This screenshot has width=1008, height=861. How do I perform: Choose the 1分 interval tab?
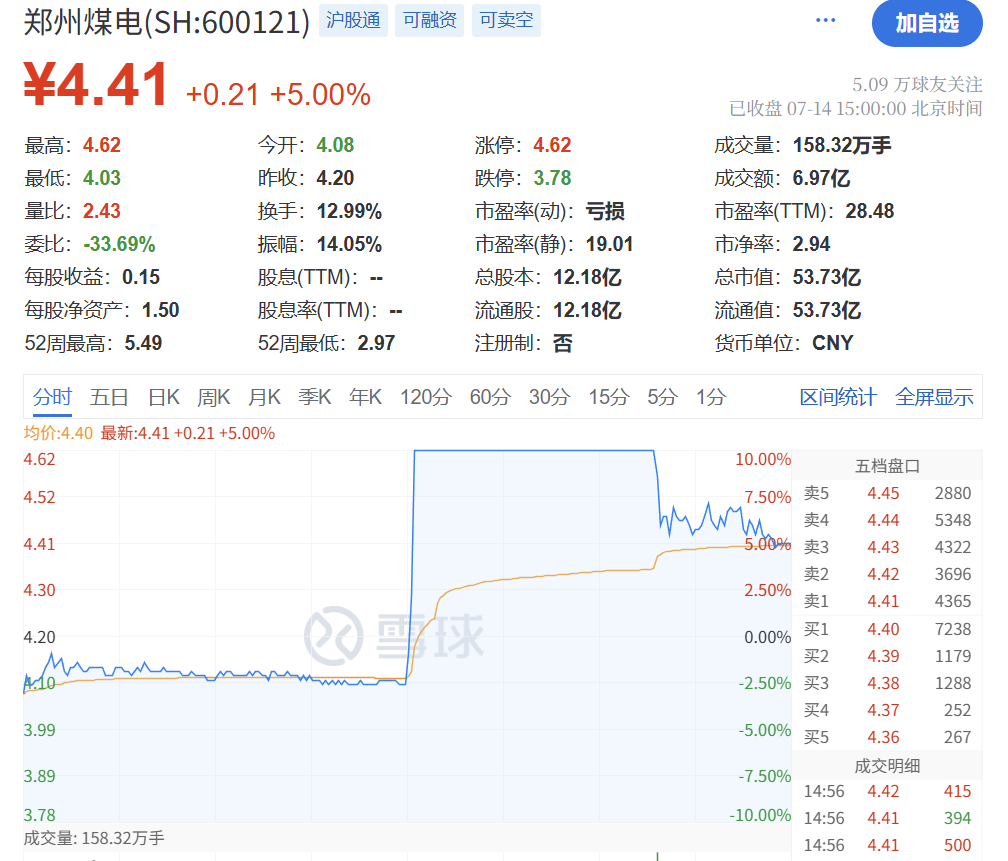click(x=710, y=397)
